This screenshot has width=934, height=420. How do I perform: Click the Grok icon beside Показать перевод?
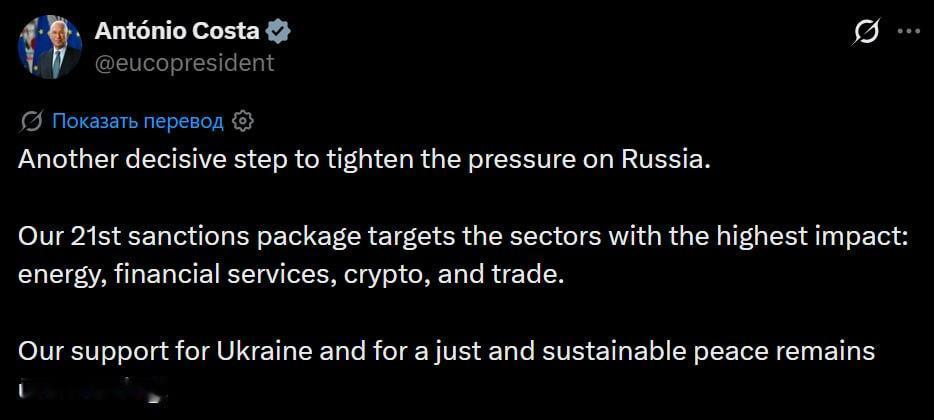[31, 122]
